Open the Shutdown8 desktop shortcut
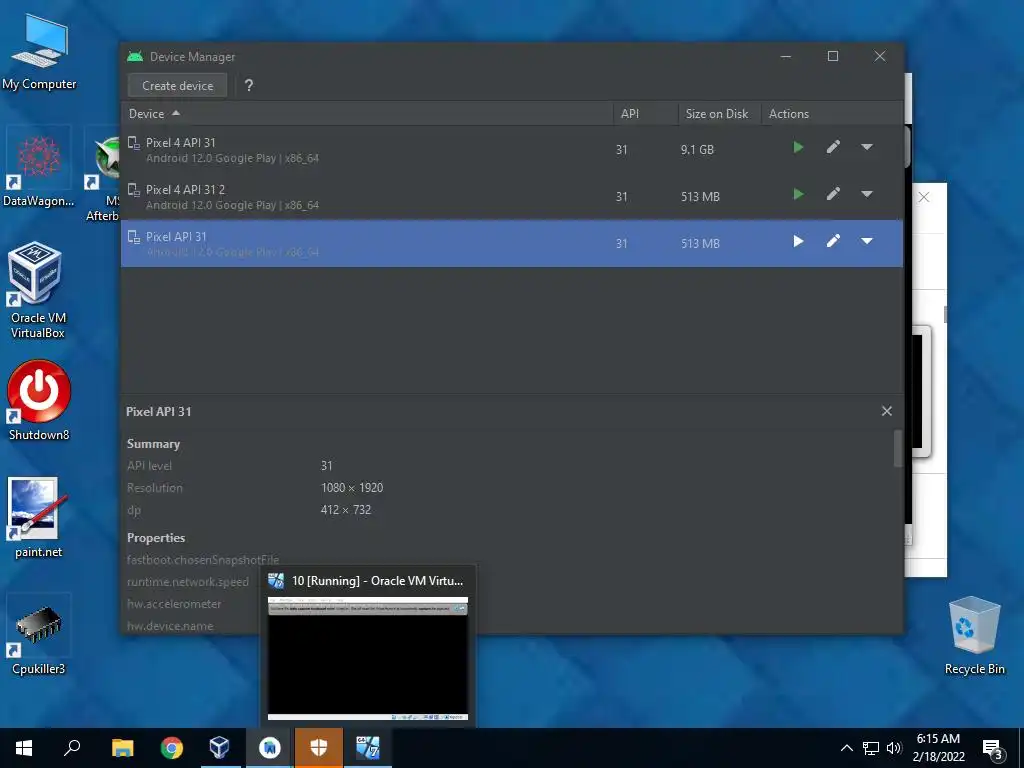 39,400
